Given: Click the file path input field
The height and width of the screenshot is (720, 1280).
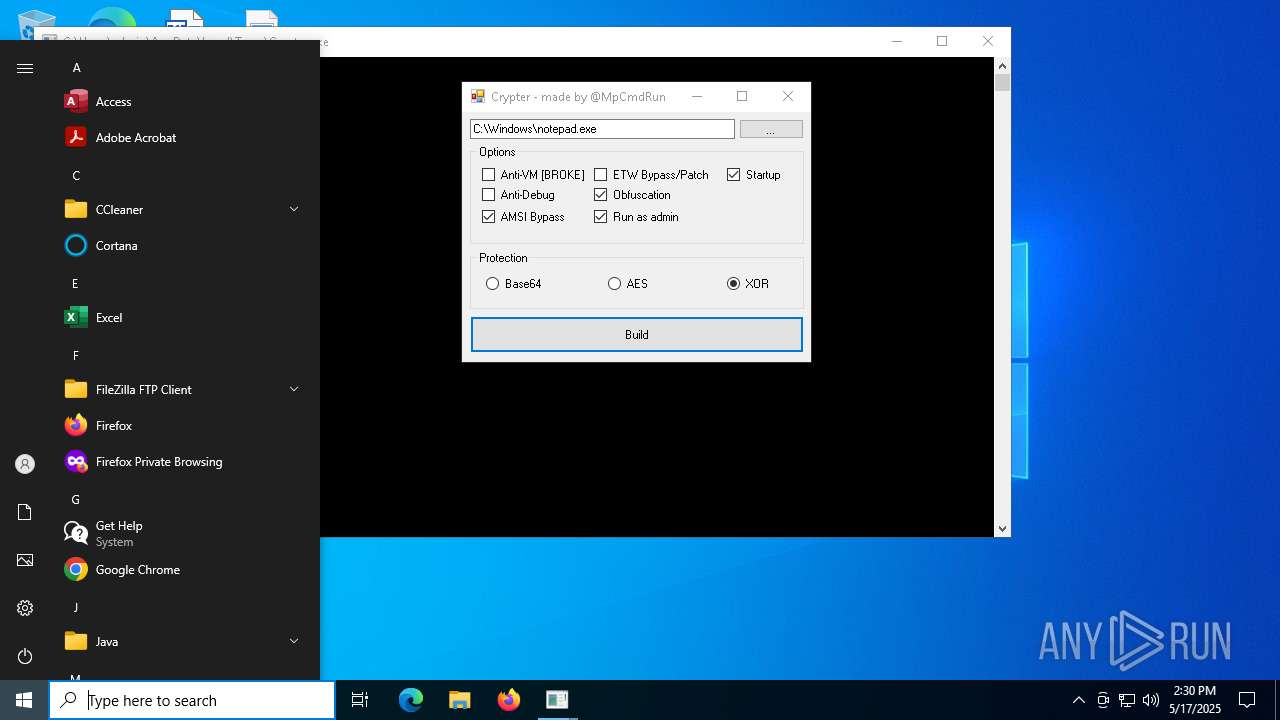Looking at the screenshot, I should coord(602,129).
